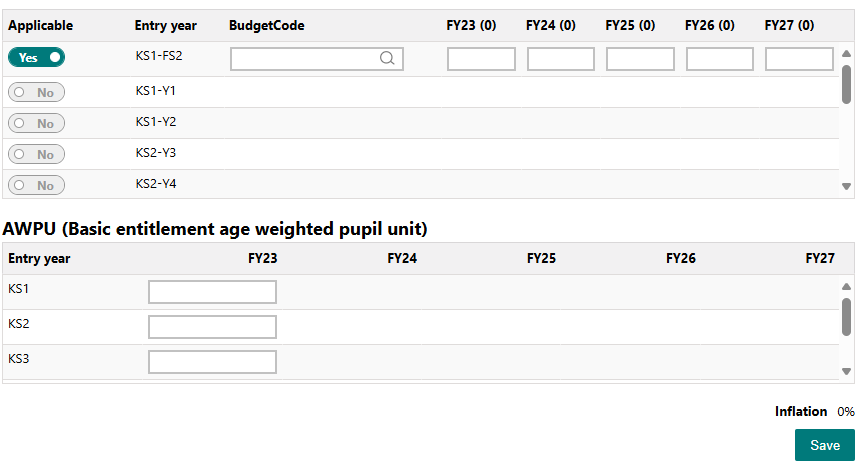The width and height of the screenshot is (861, 467).
Task: Click the BudgetCode lookup field for KS1-FS2
Action: click(317, 59)
